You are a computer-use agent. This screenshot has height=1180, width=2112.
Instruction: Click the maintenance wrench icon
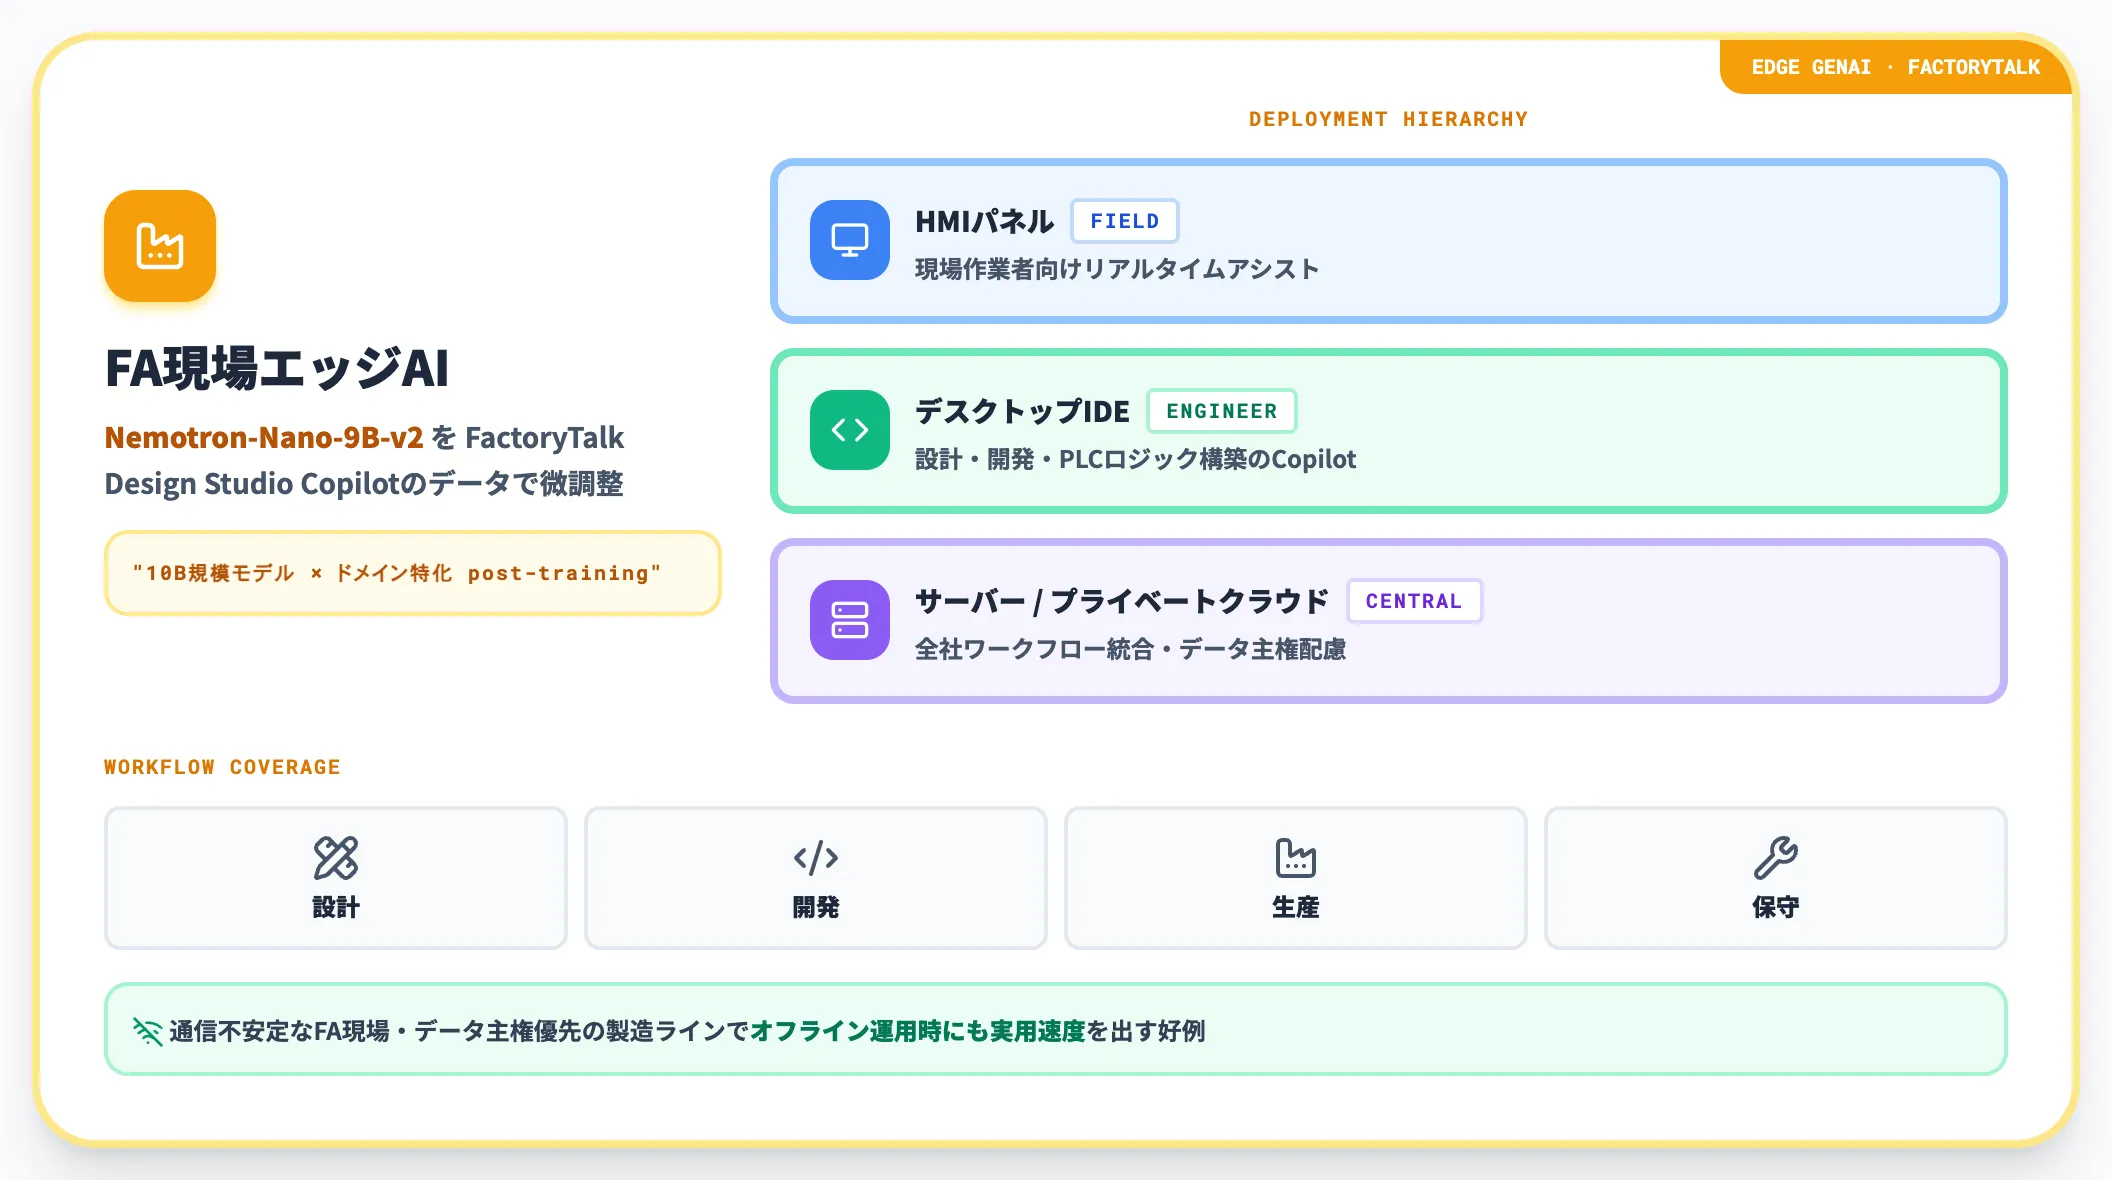pos(1776,858)
